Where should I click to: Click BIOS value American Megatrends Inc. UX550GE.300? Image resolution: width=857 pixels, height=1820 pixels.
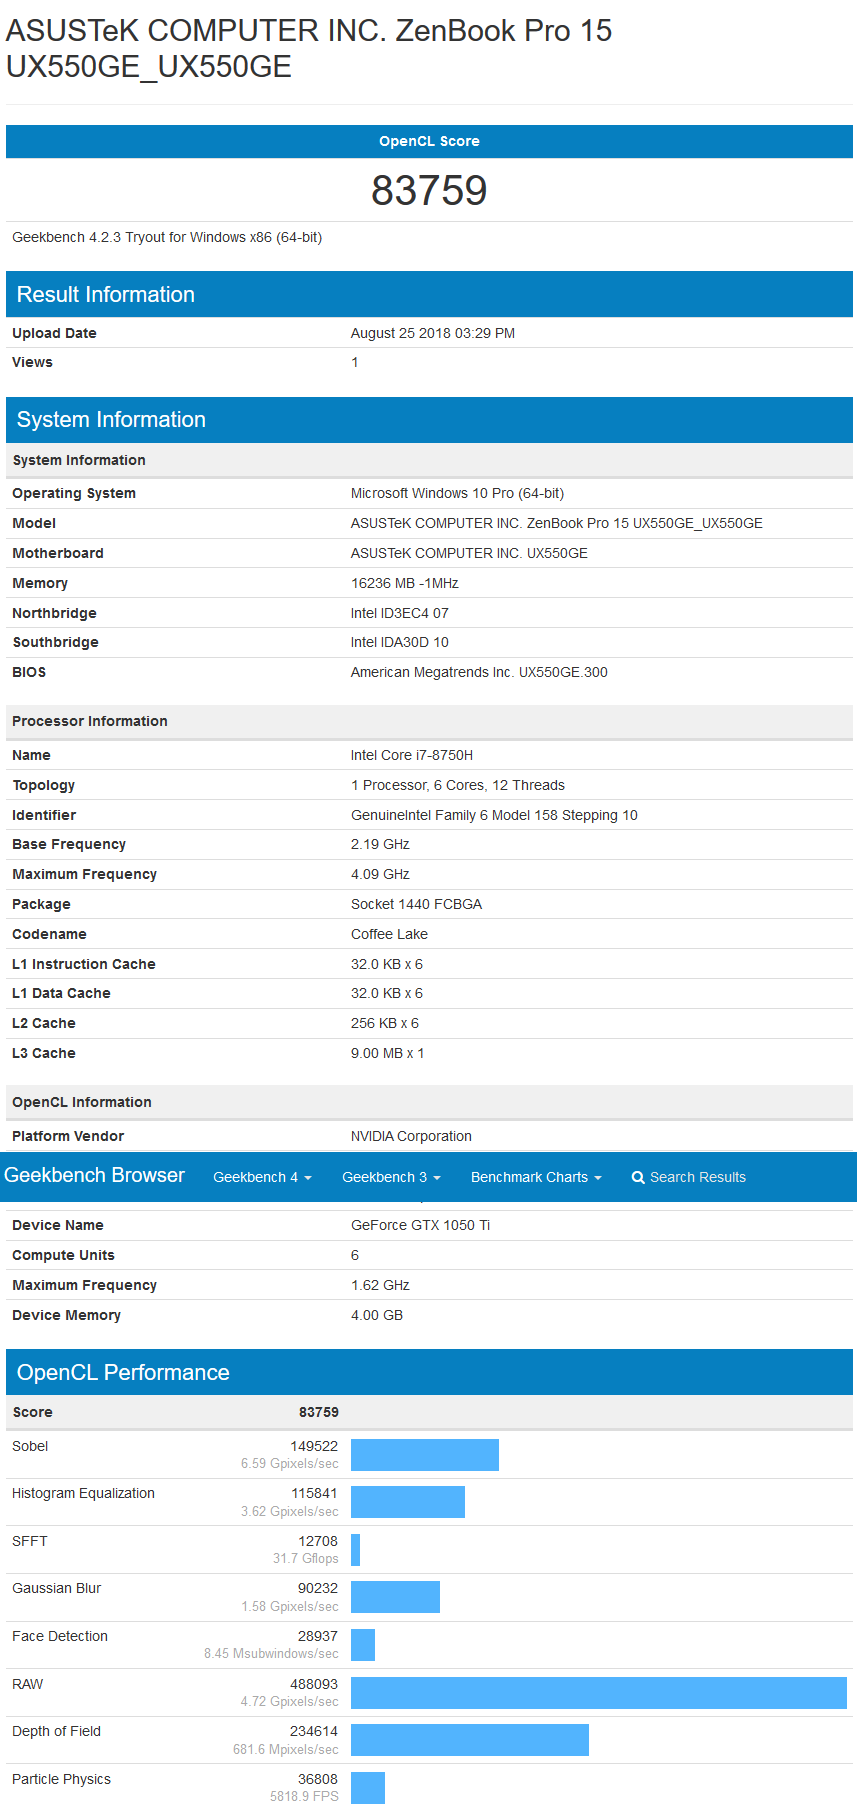479,672
